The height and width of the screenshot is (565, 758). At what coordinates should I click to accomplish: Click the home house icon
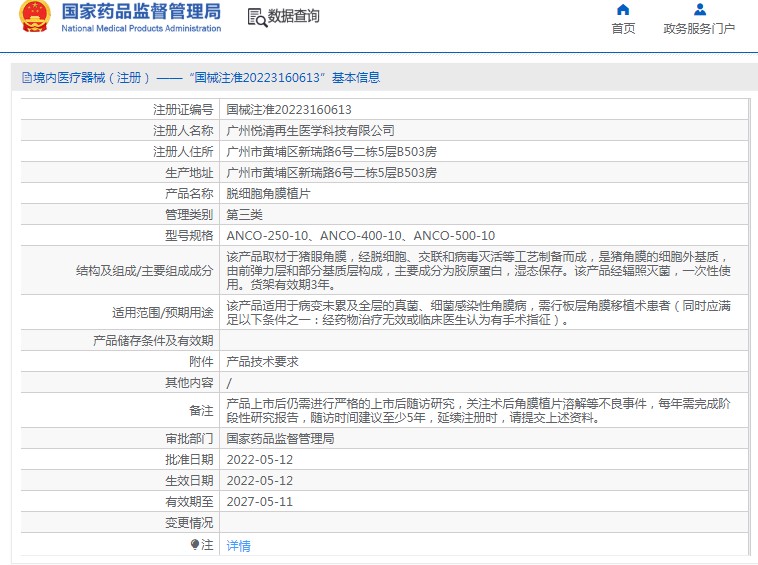pos(623,10)
